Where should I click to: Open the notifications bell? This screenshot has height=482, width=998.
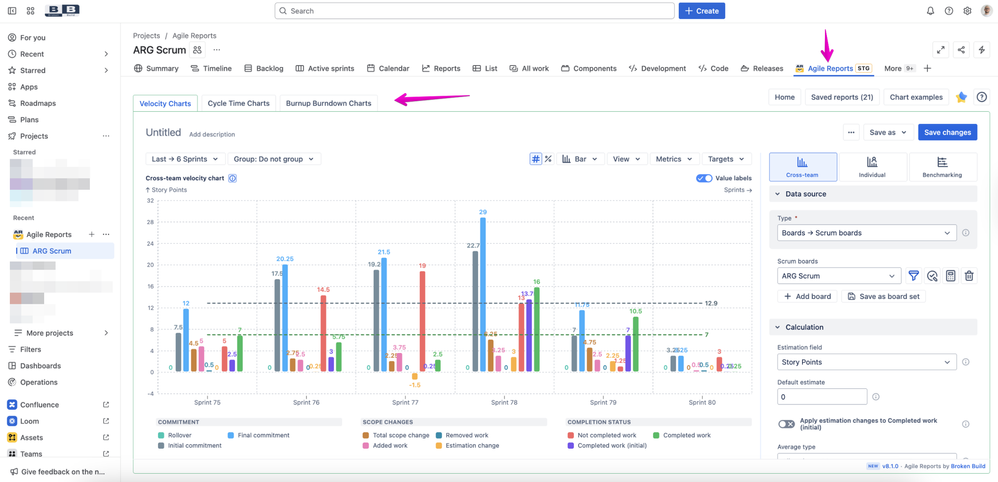point(930,11)
